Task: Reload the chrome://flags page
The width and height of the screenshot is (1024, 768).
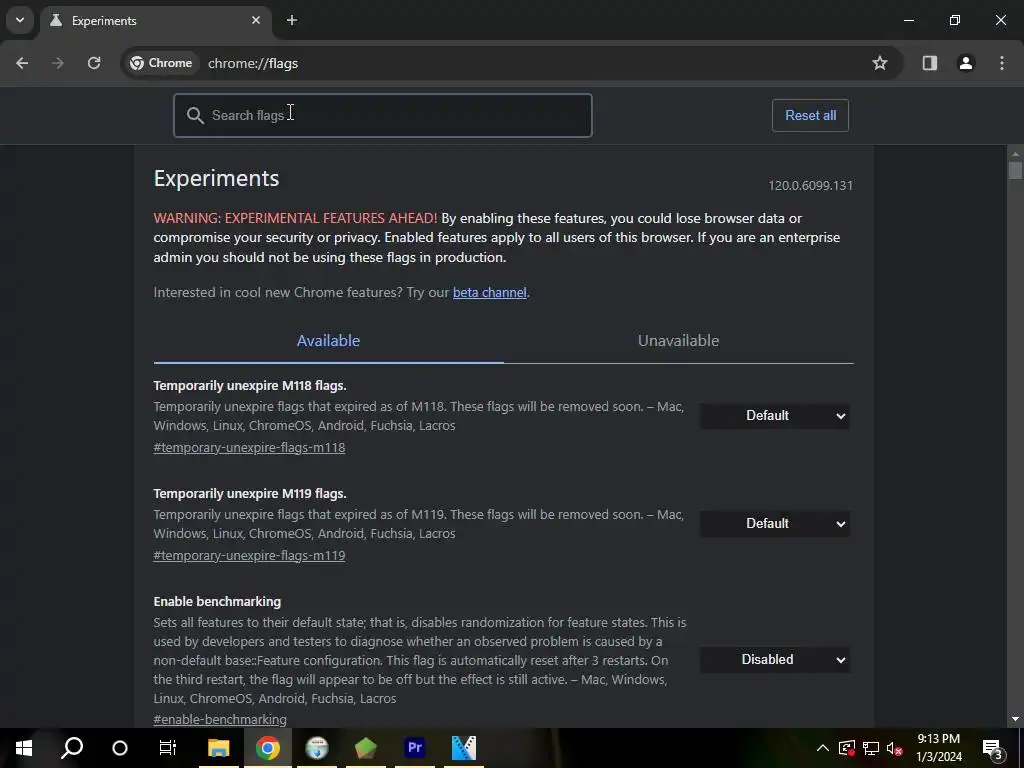Action: pyautogui.click(x=94, y=63)
